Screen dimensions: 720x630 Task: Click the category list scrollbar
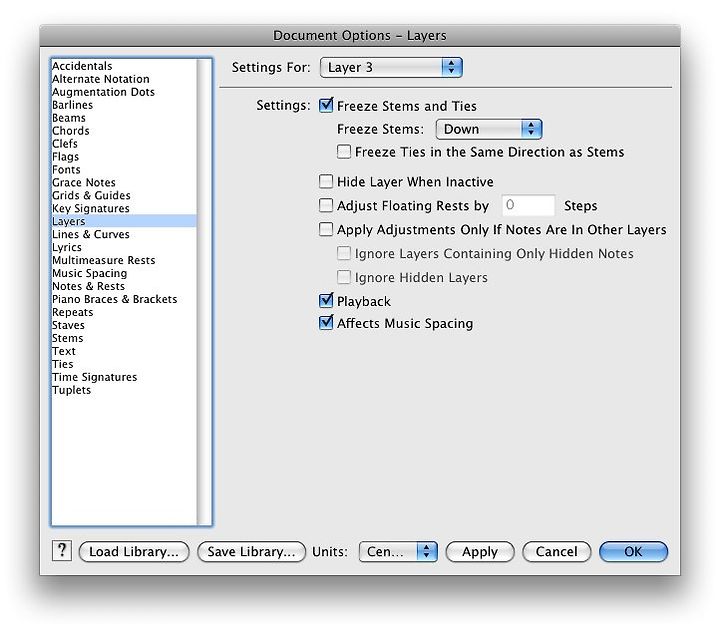pyautogui.click(x=204, y=292)
